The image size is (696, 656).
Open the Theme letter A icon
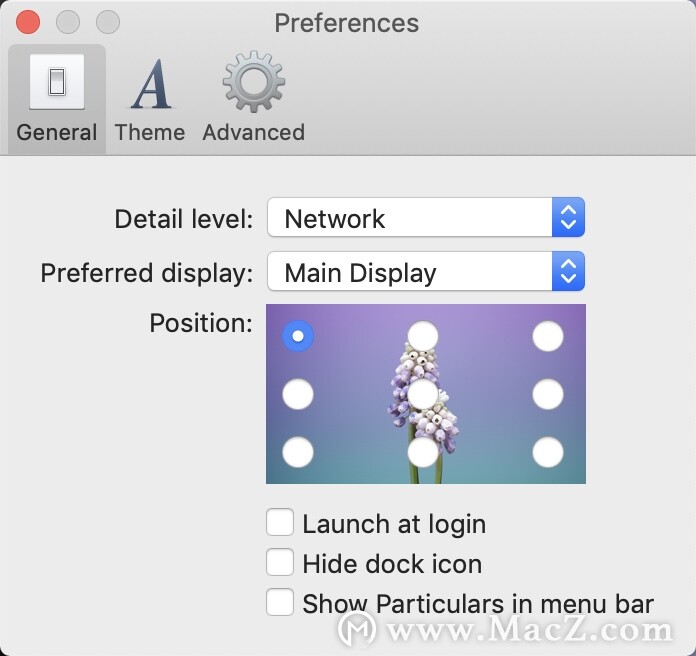tap(151, 84)
